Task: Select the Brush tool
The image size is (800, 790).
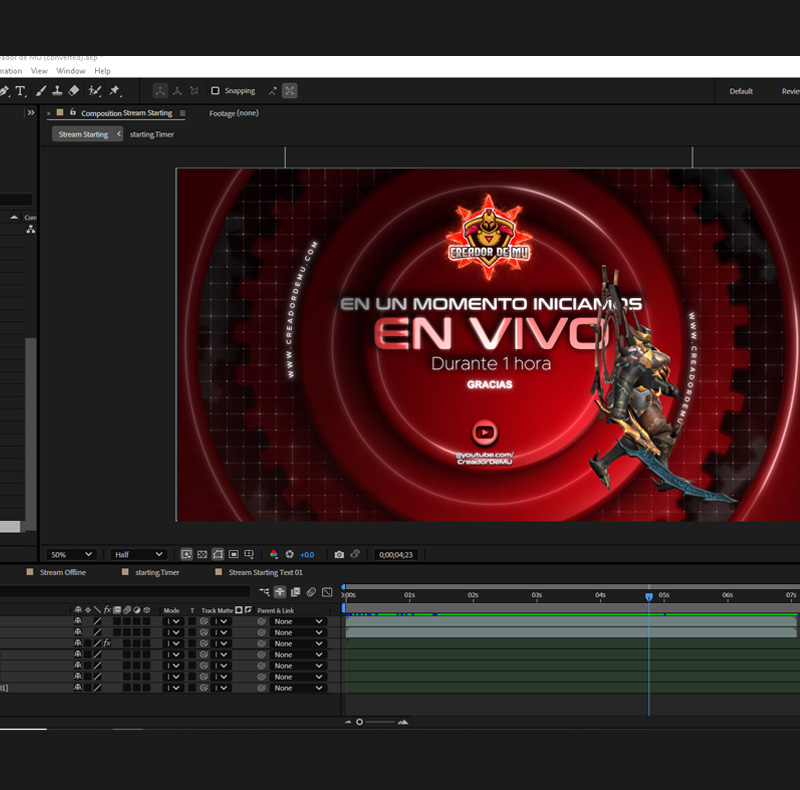Action: [x=41, y=91]
